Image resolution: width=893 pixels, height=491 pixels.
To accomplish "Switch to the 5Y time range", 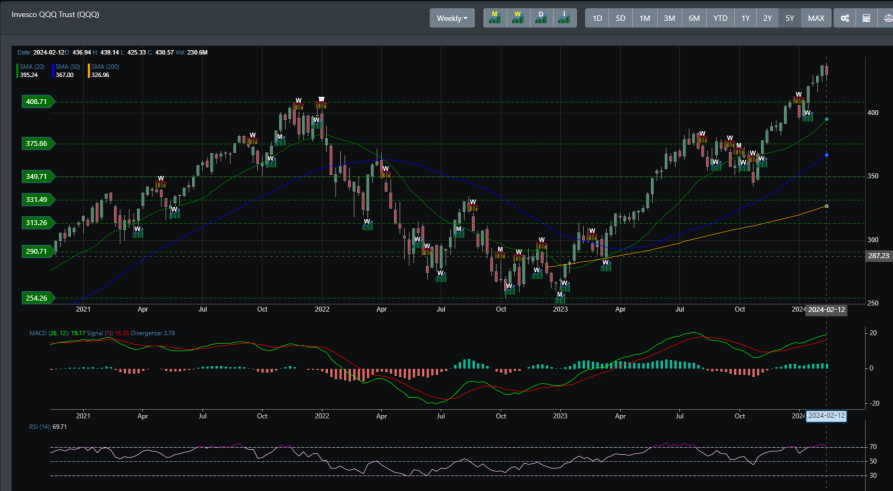I will pos(790,18).
